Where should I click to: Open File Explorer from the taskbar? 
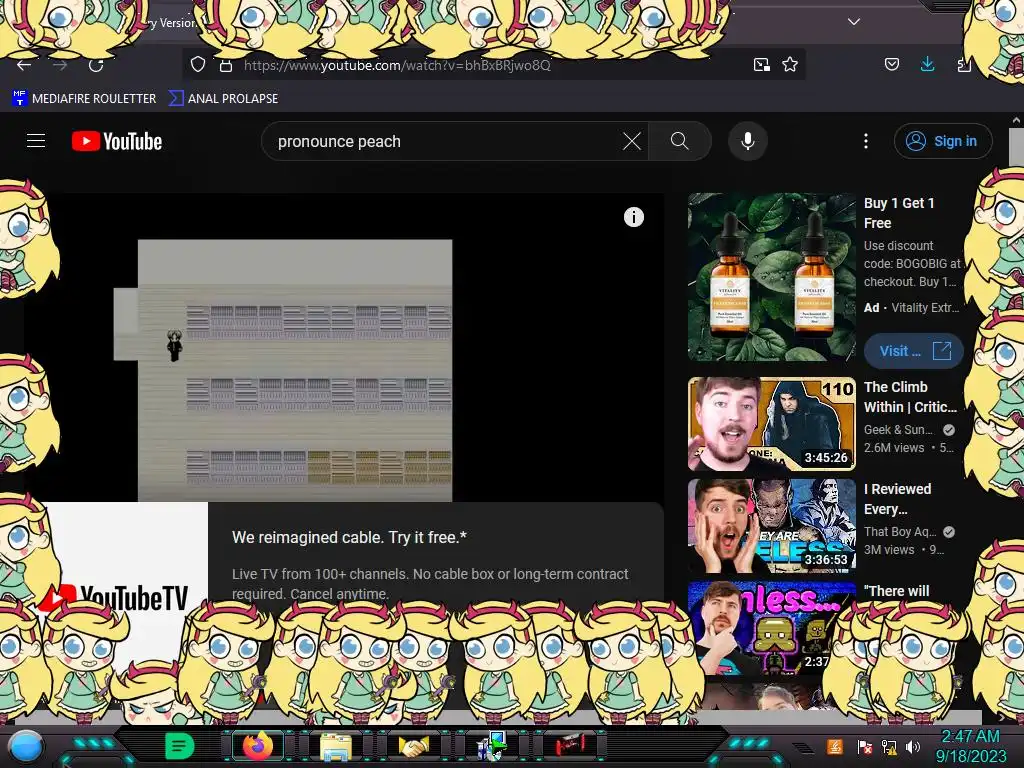pyautogui.click(x=336, y=747)
